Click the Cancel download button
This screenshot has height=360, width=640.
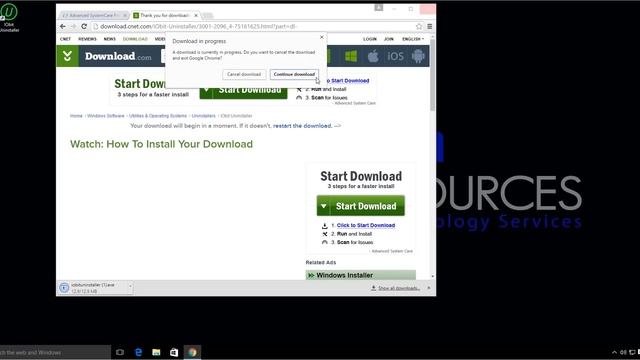click(244, 74)
